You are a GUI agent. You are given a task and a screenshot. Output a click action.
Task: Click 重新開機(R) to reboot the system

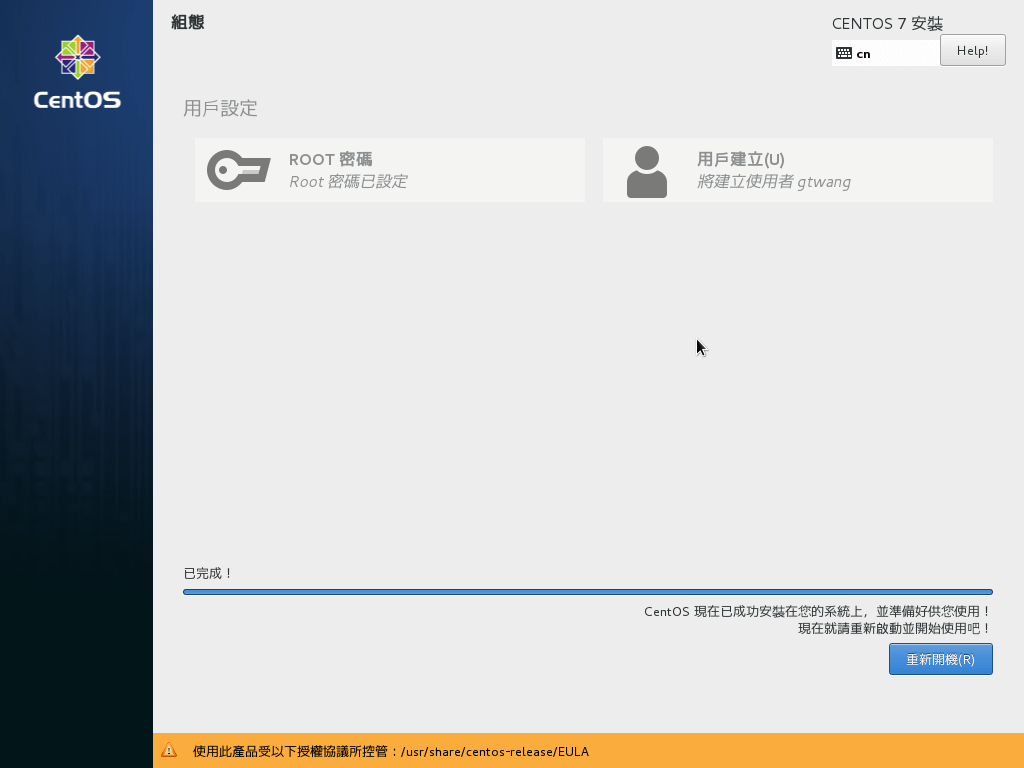click(940, 659)
